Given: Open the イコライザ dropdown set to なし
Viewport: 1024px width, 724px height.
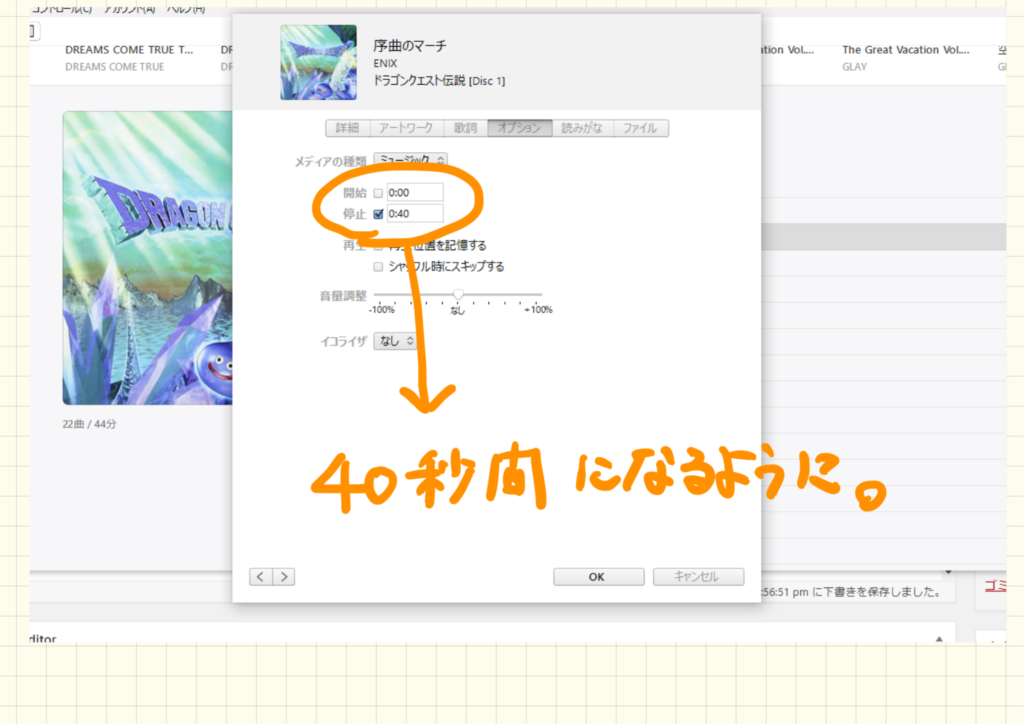Looking at the screenshot, I should coord(396,341).
